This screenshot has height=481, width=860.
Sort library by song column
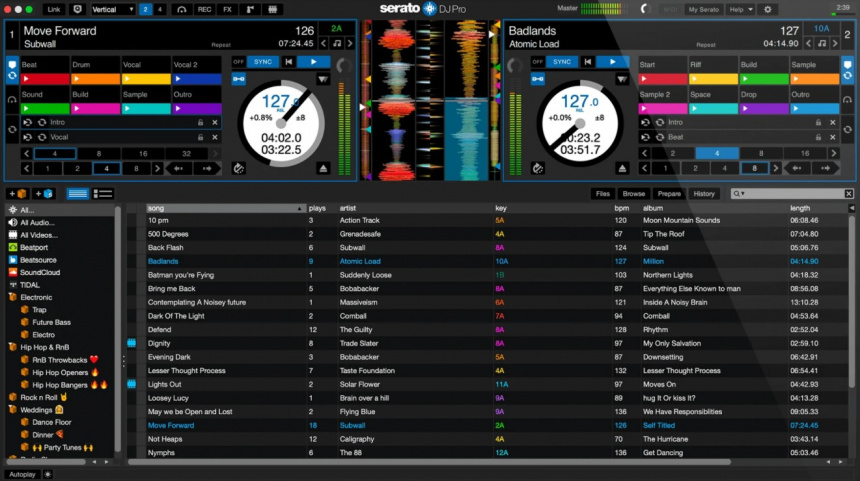tap(225, 208)
